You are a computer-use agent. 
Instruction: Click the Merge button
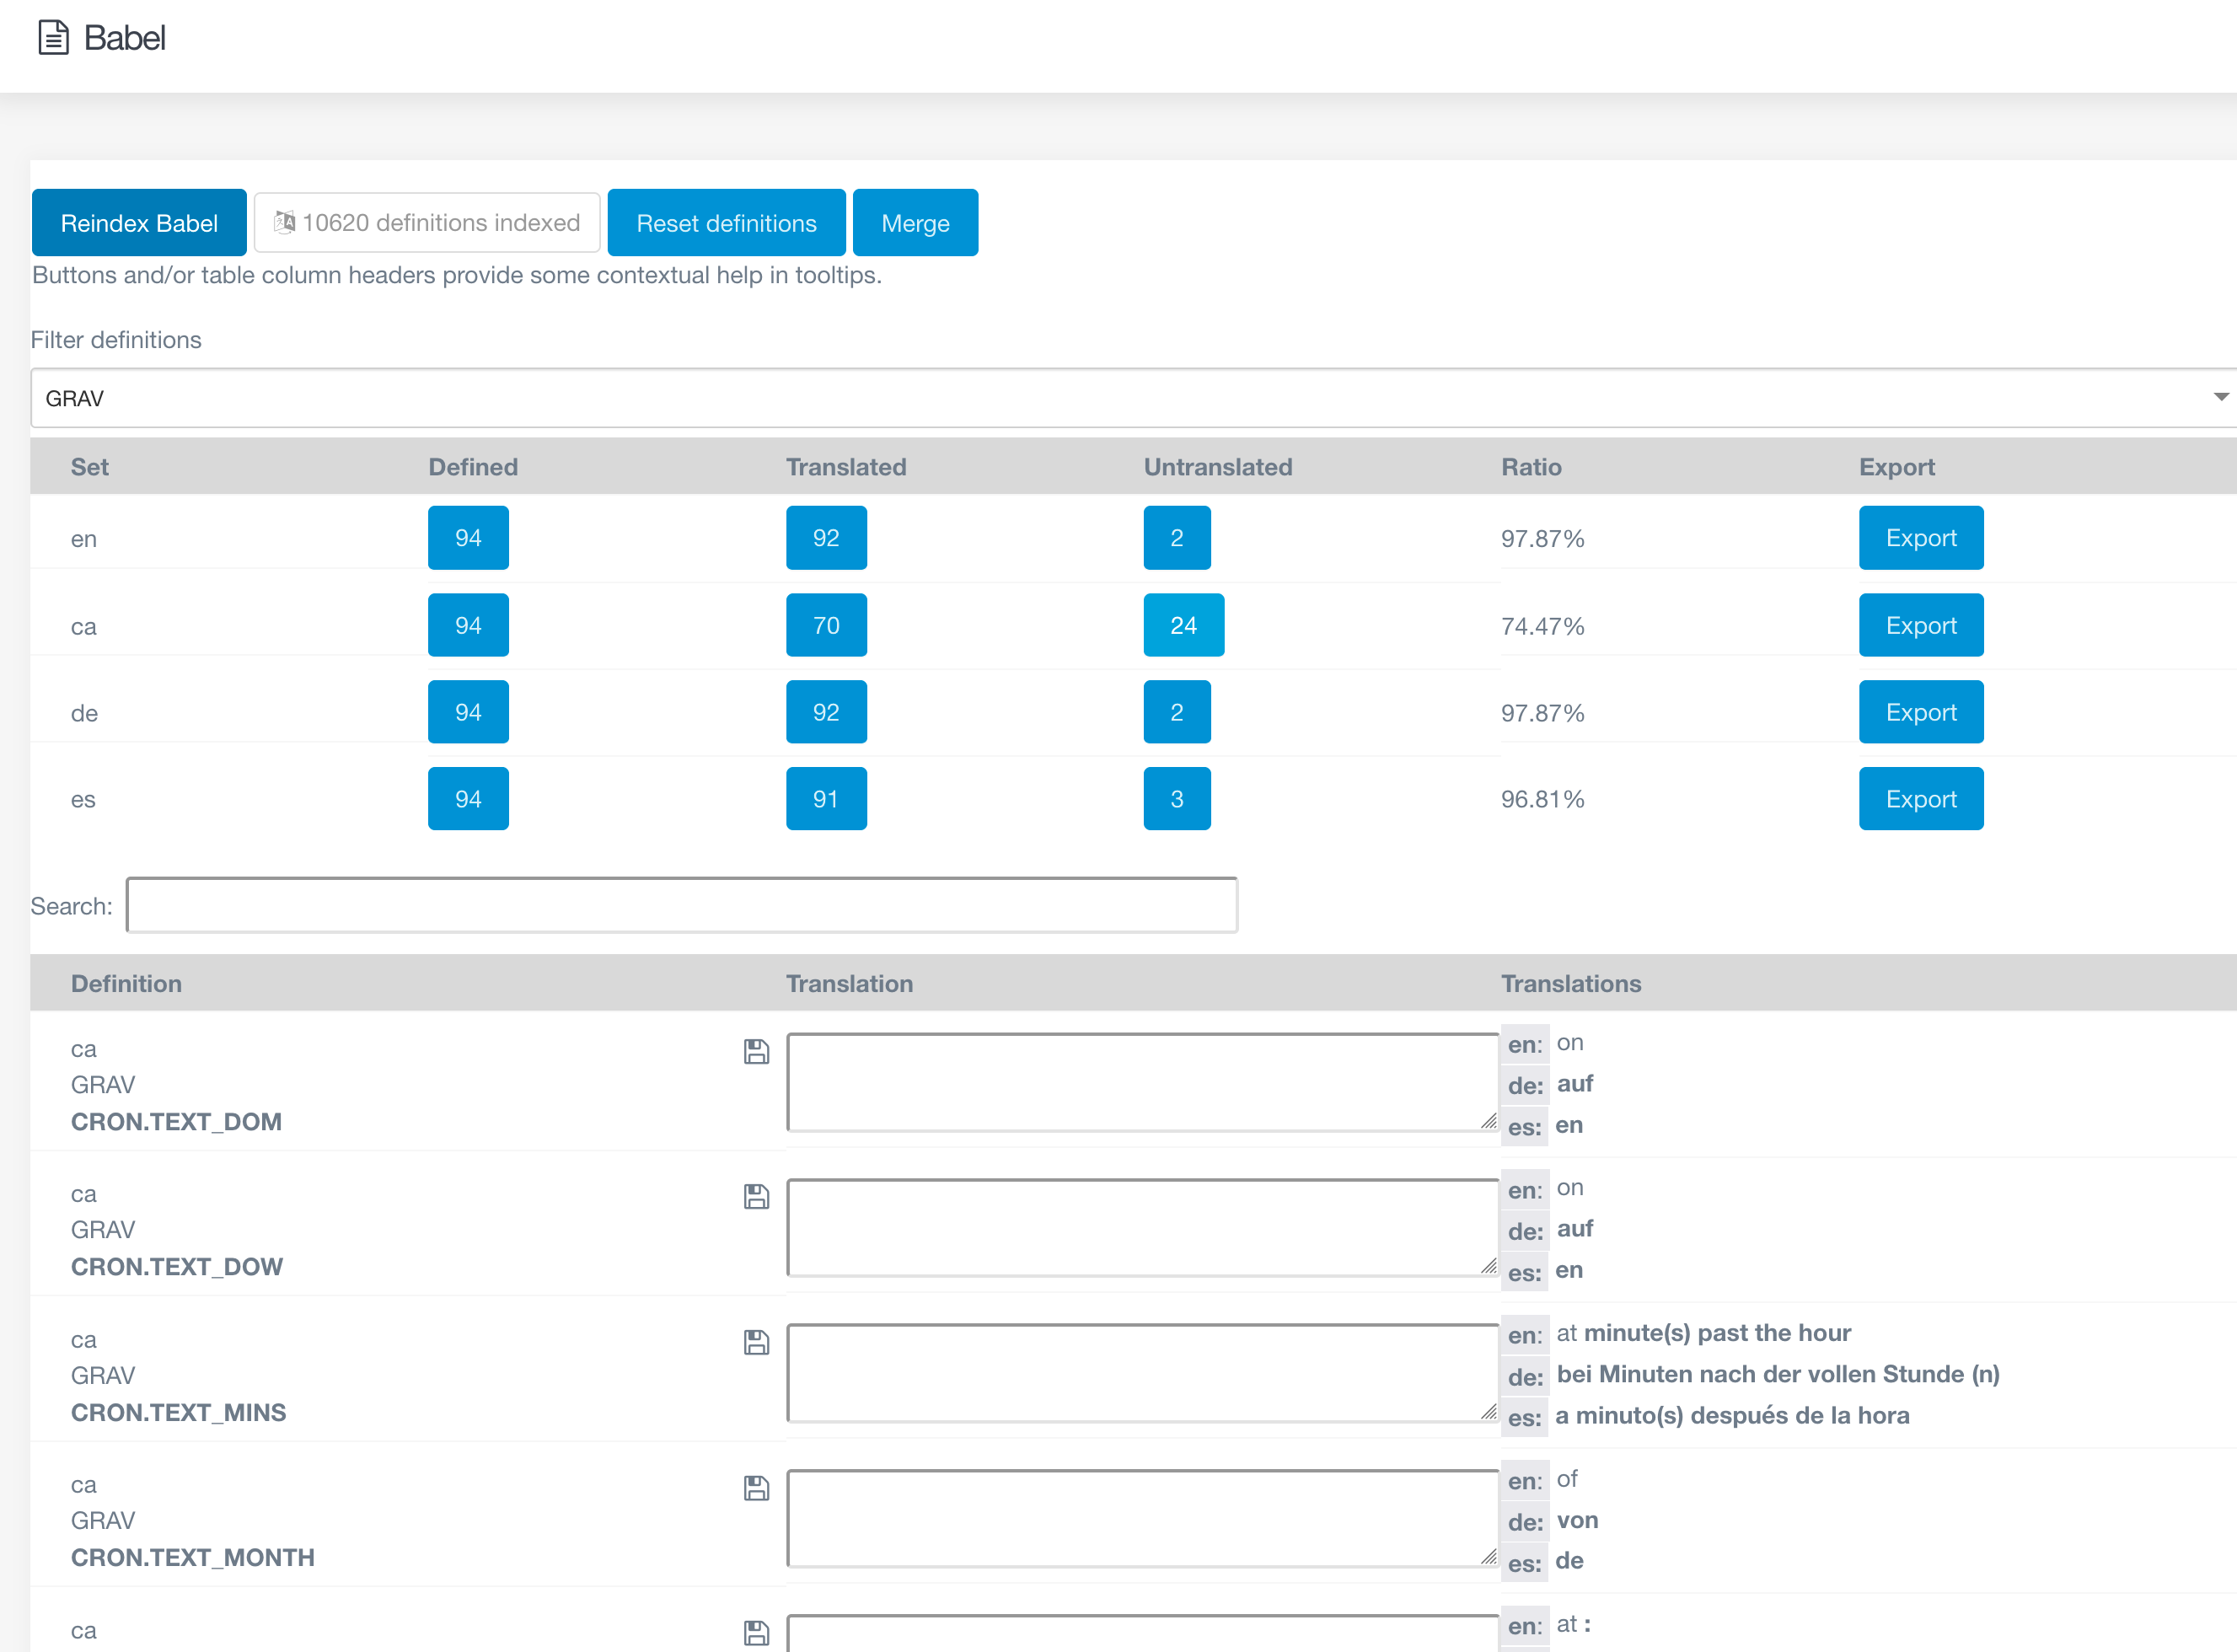[x=915, y=223]
